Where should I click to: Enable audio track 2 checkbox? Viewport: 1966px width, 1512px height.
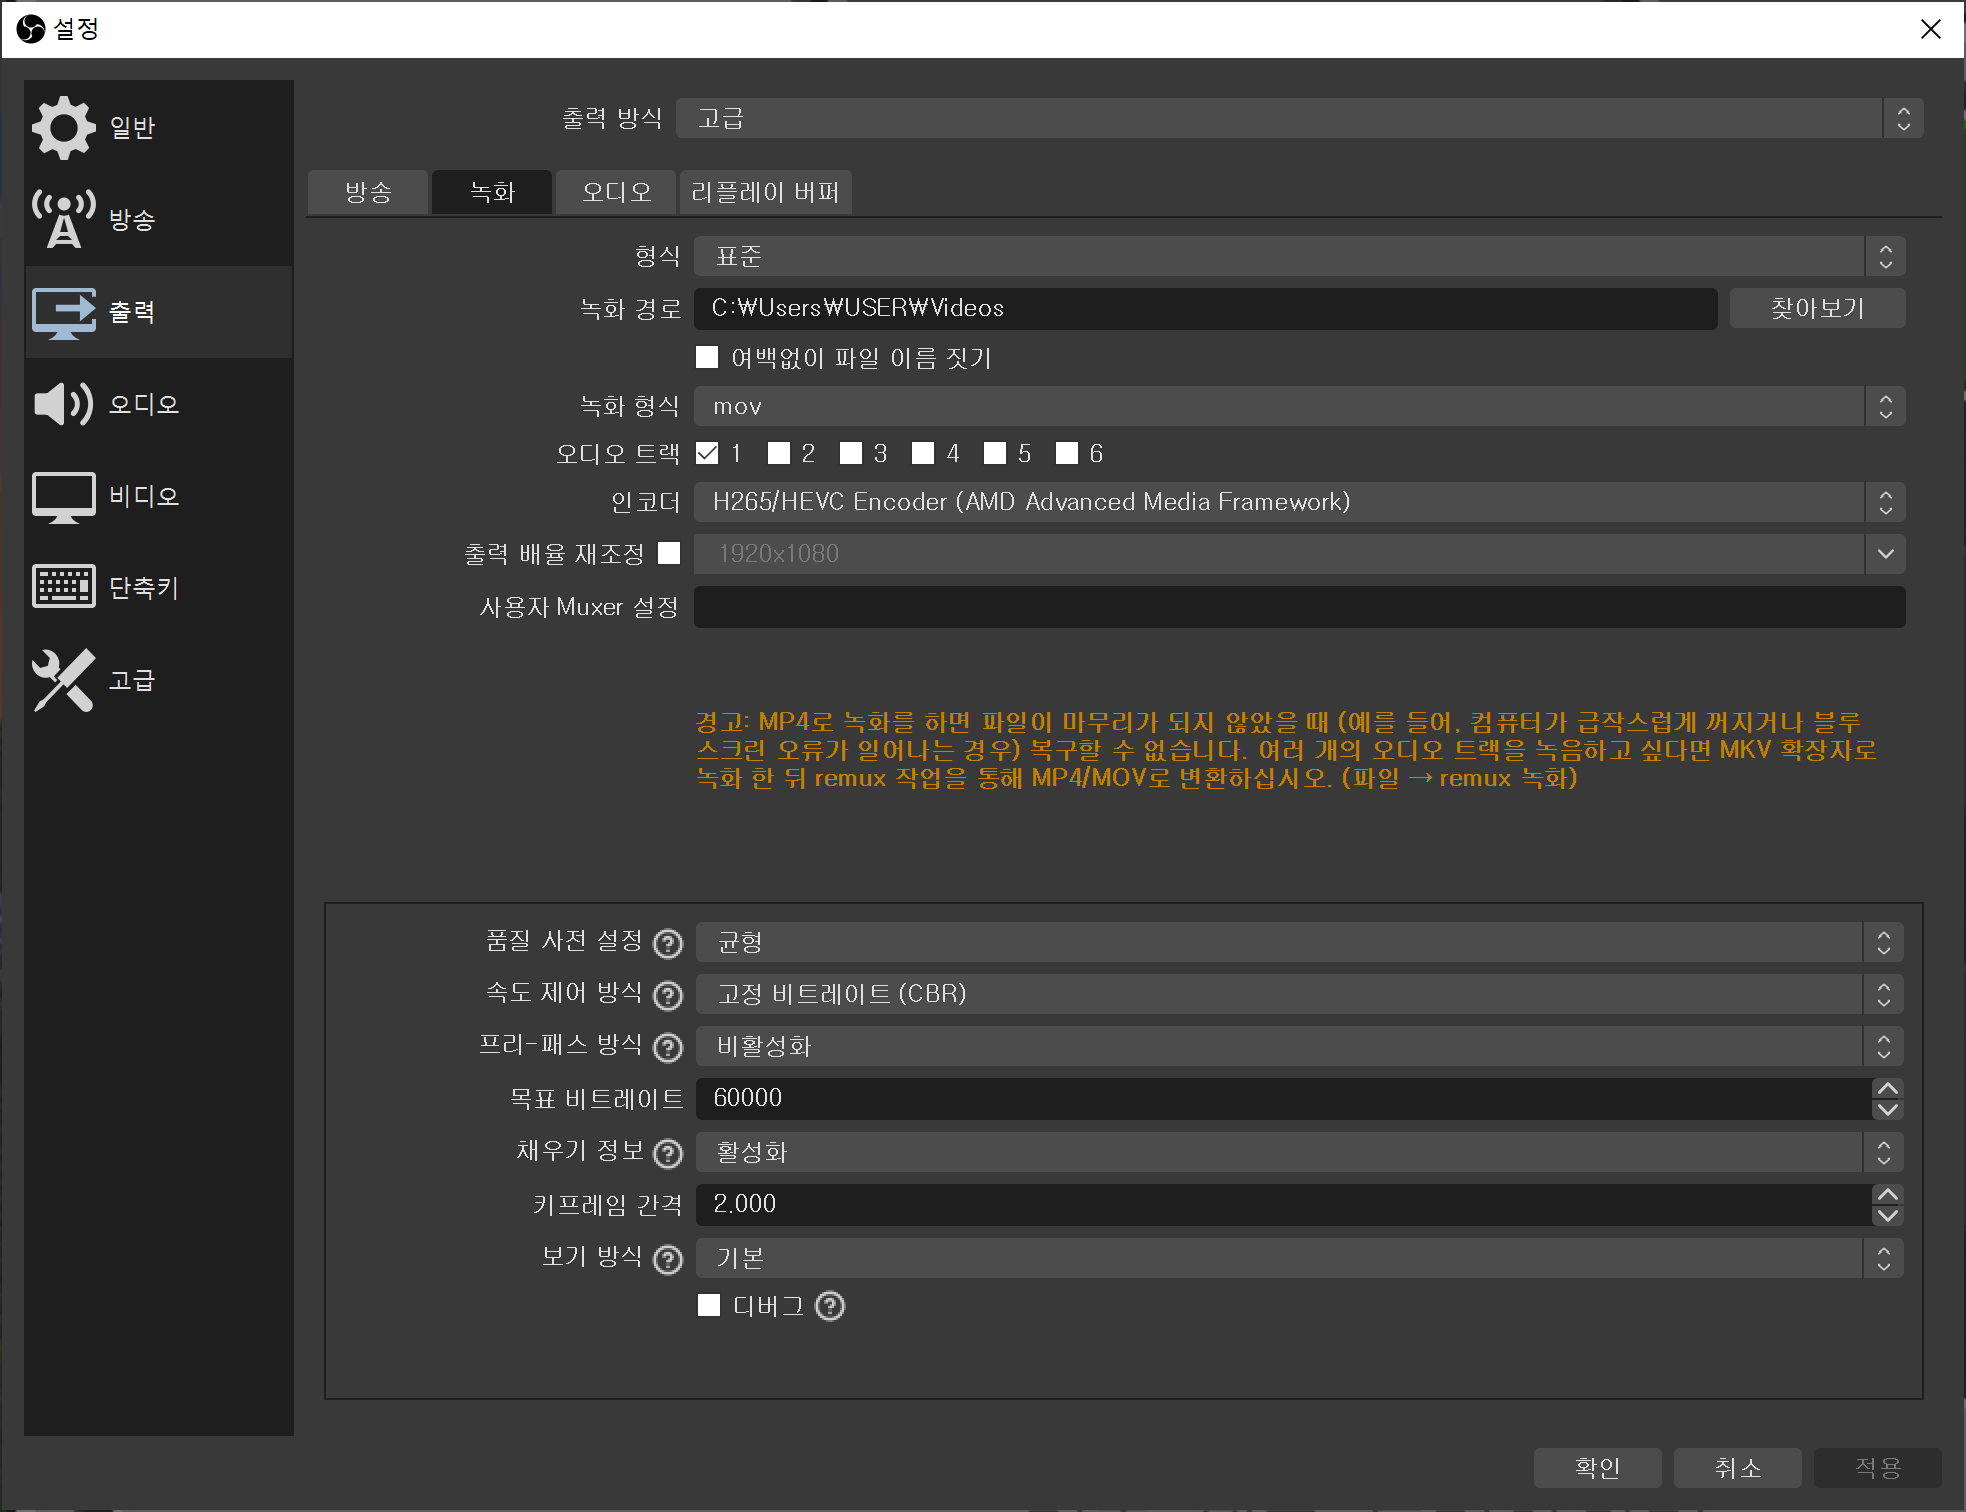tap(779, 454)
